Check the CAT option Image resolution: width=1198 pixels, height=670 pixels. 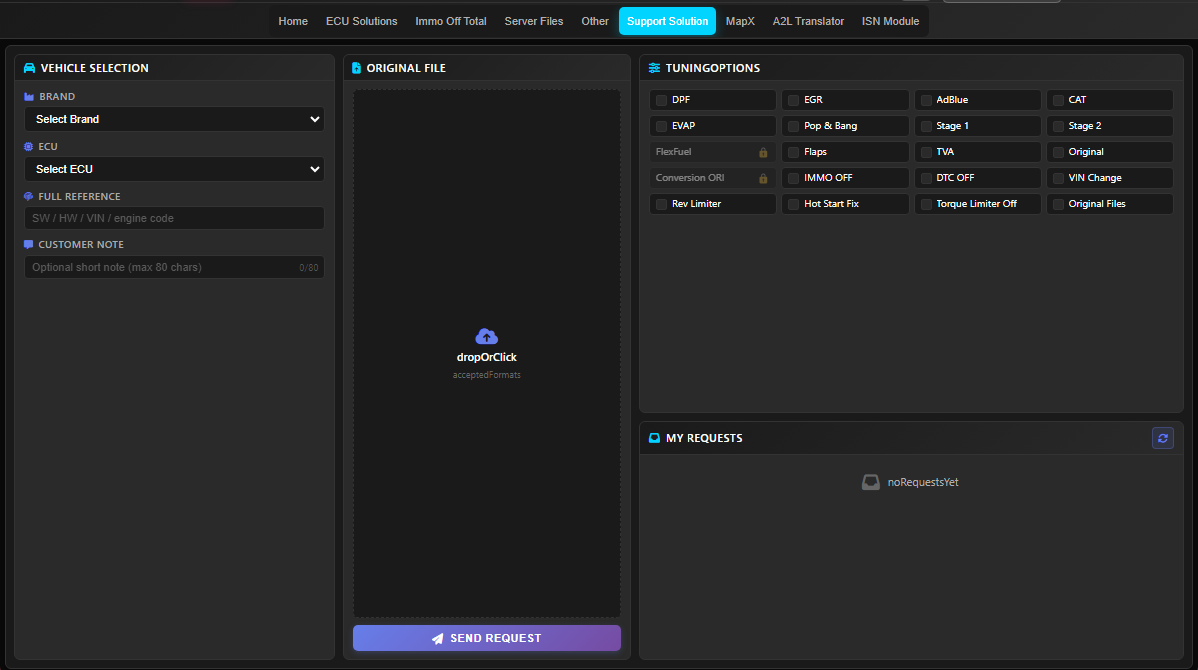(1058, 100)
